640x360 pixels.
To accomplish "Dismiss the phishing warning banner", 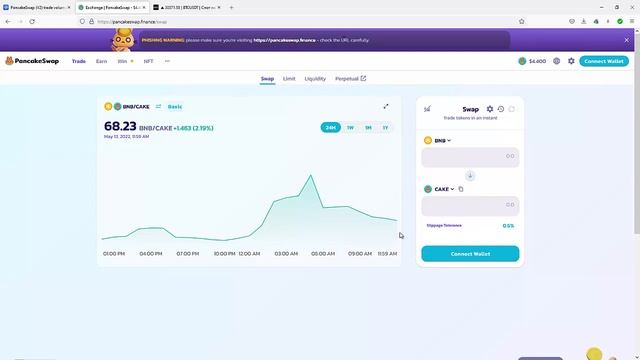I will coord(627,40).
